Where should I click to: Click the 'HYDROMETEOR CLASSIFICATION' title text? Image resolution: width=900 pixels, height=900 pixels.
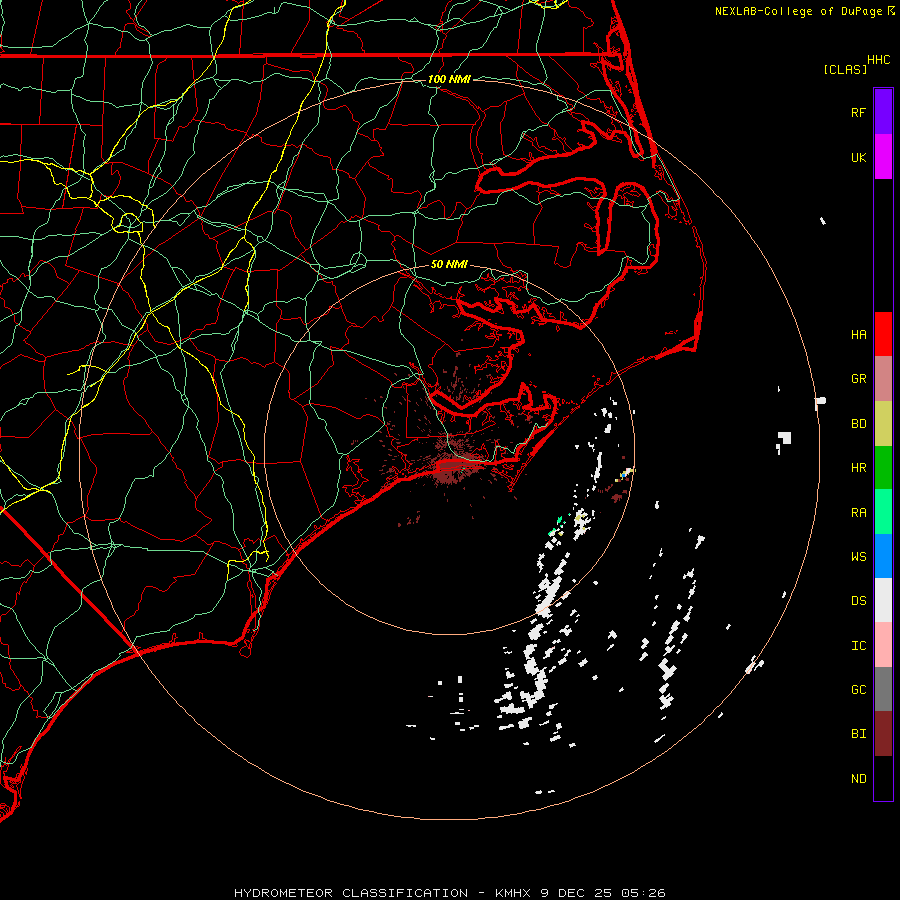[x=351, y=893]
